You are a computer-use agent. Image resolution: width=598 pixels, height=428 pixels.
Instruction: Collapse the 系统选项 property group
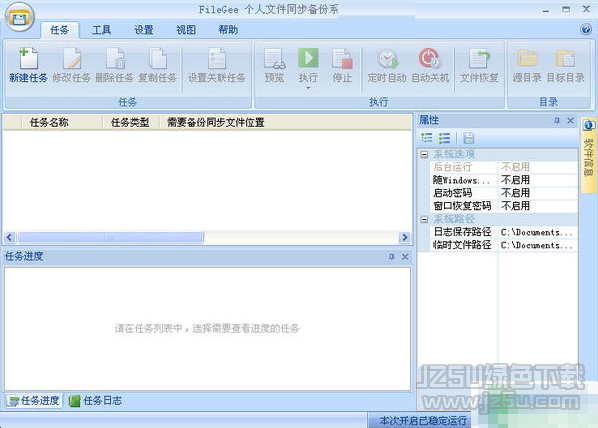pos(424,154)
